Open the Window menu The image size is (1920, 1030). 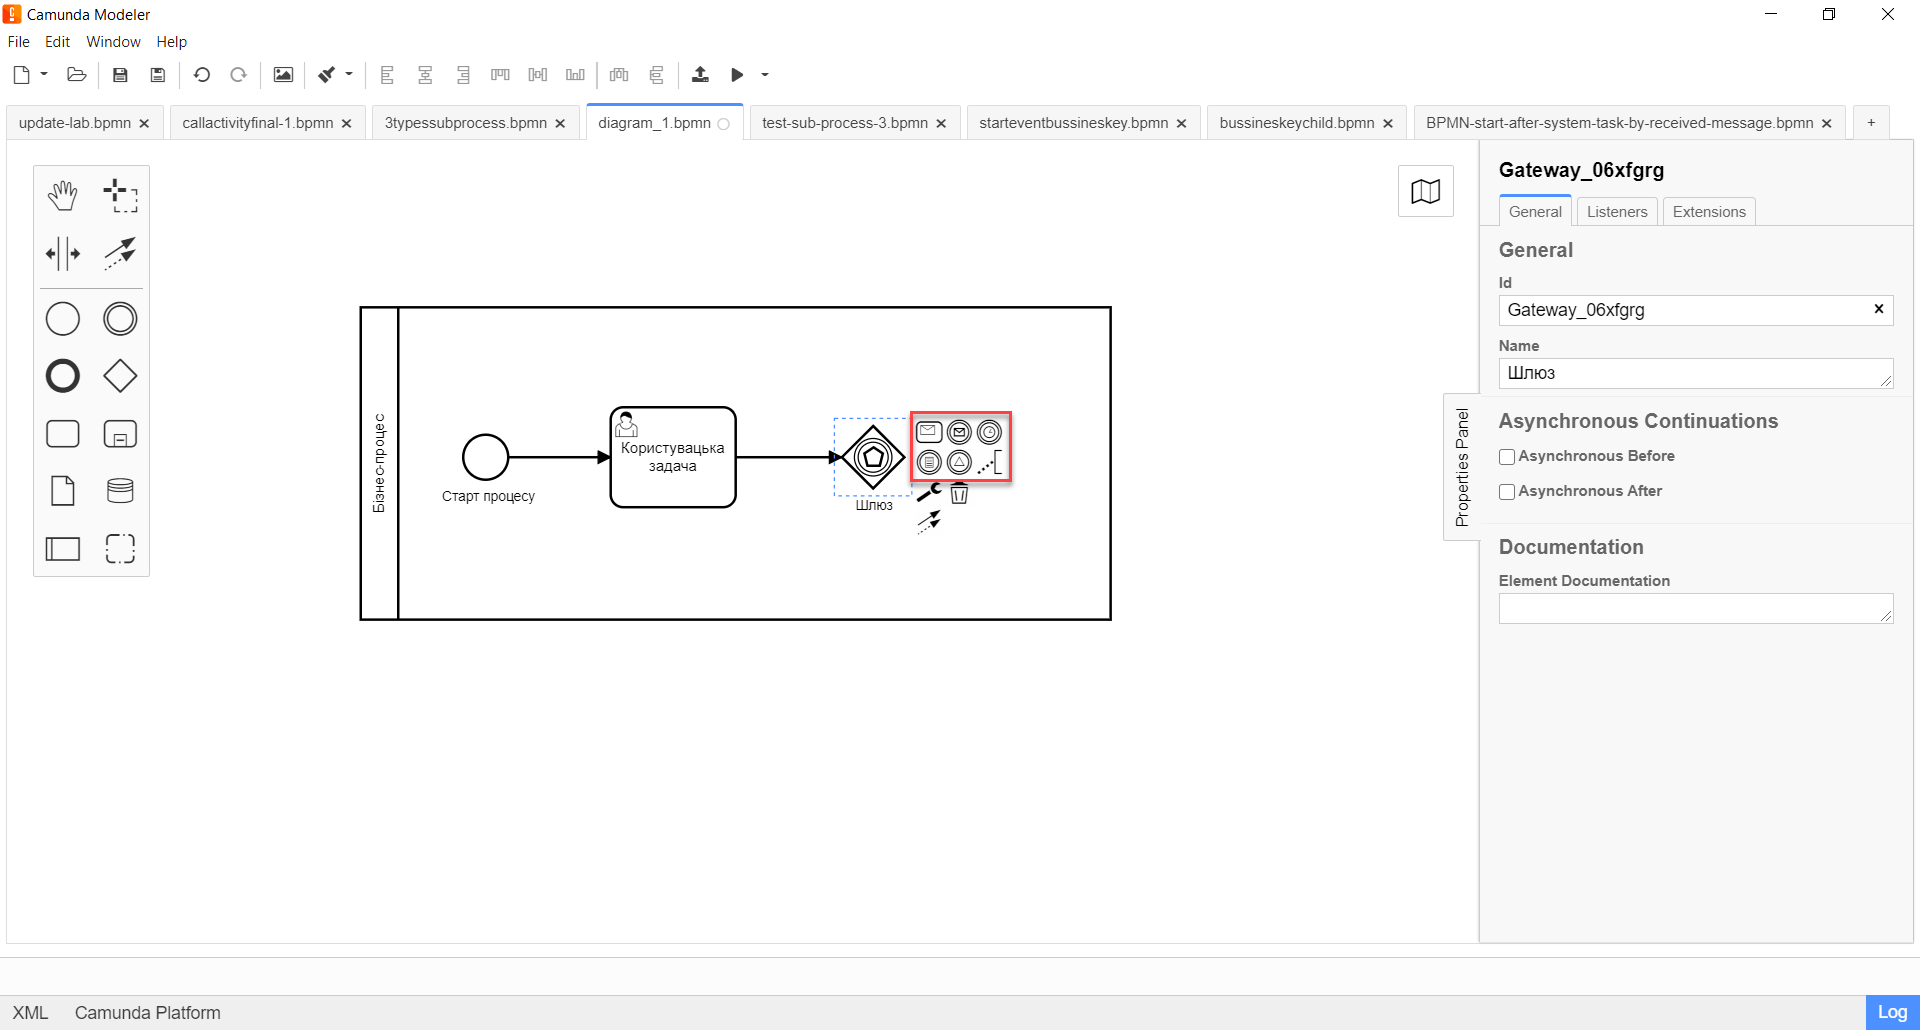[x=113, y=42]
